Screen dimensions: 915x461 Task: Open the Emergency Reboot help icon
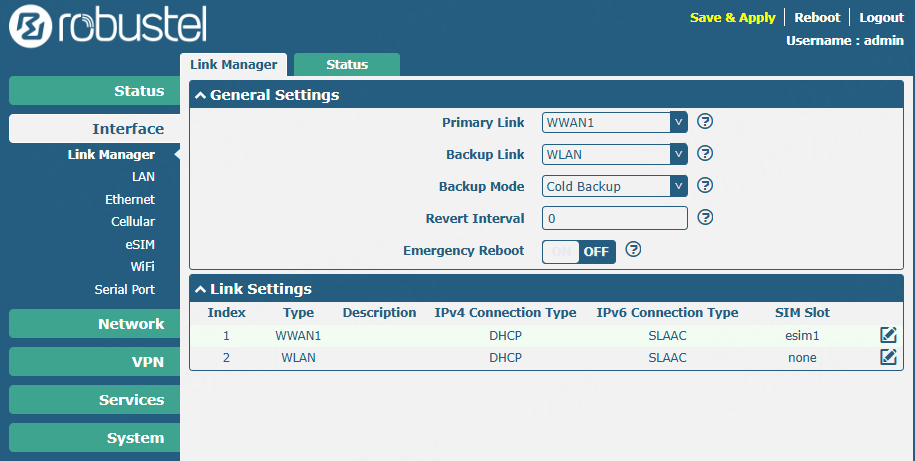633,250
